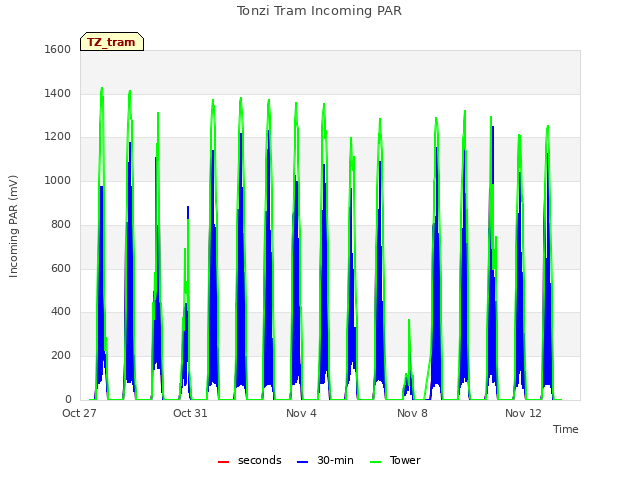This screenshot has width=640, height=480.
Task: Click the chart title Tonzi Tram Incoming PAR
Action: pos(319,11)
